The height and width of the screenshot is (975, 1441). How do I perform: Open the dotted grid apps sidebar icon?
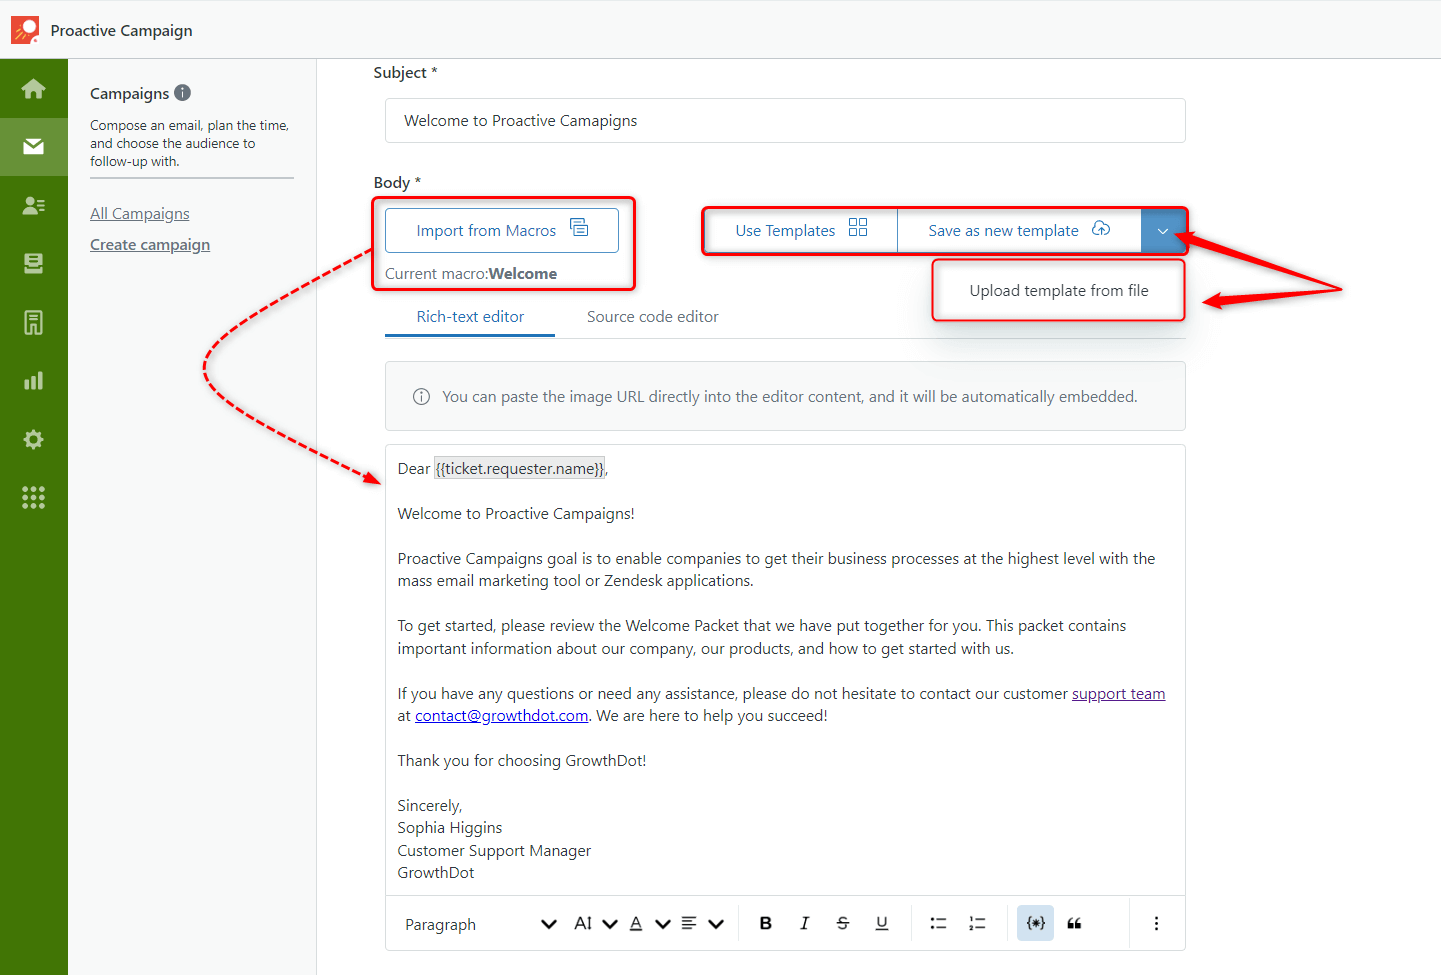click(33, 497)
